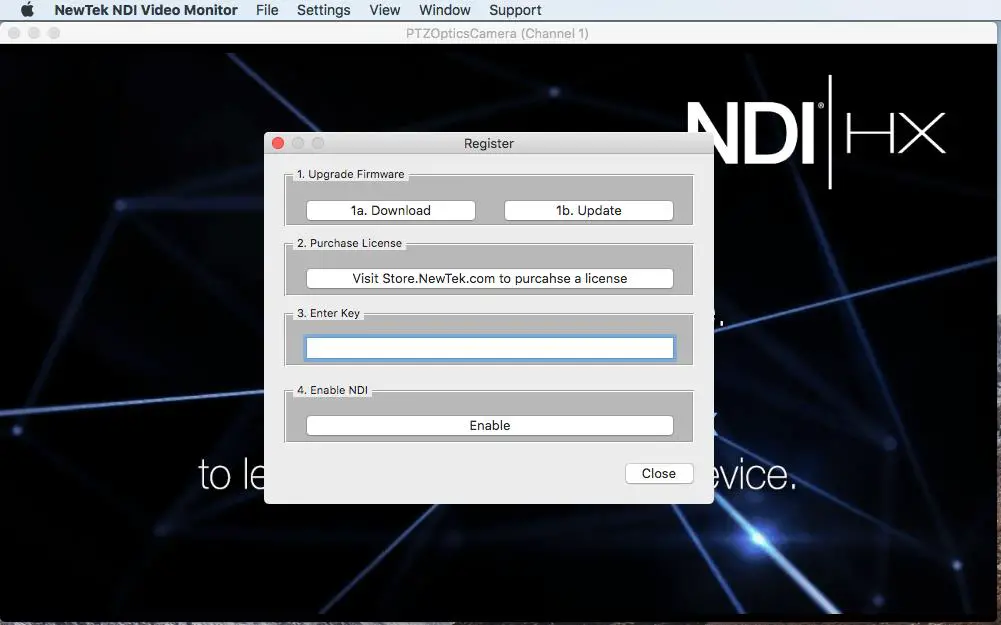Viewport: 1001px width, 625px height.
Task: Click the Close button in Register dialog
Action: [659, 474]
